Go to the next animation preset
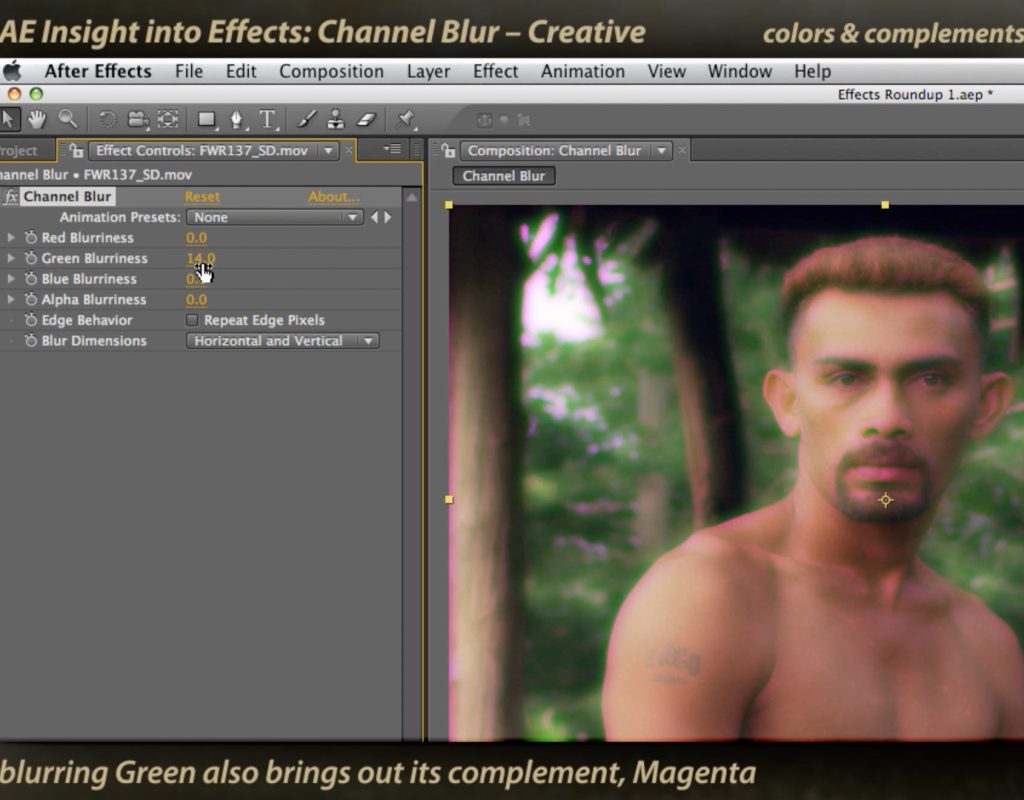 [x=388, y=217]
